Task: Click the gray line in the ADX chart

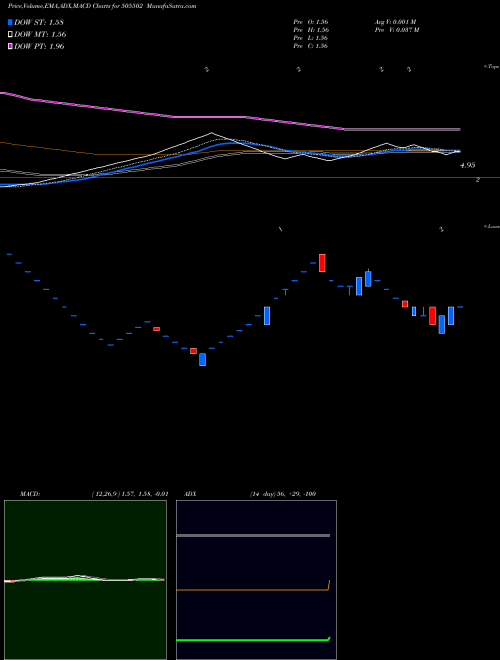Action: 253,535
